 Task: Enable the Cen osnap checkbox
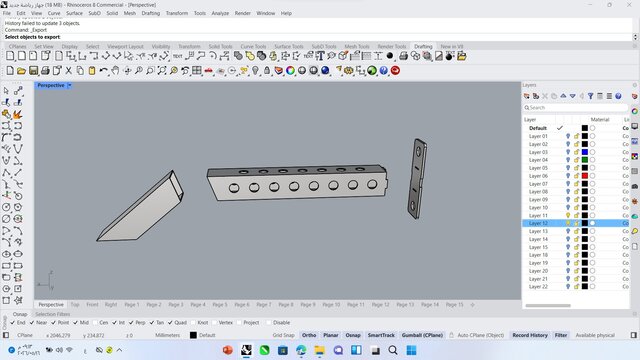pyautogui.click(x=95, y=322)
